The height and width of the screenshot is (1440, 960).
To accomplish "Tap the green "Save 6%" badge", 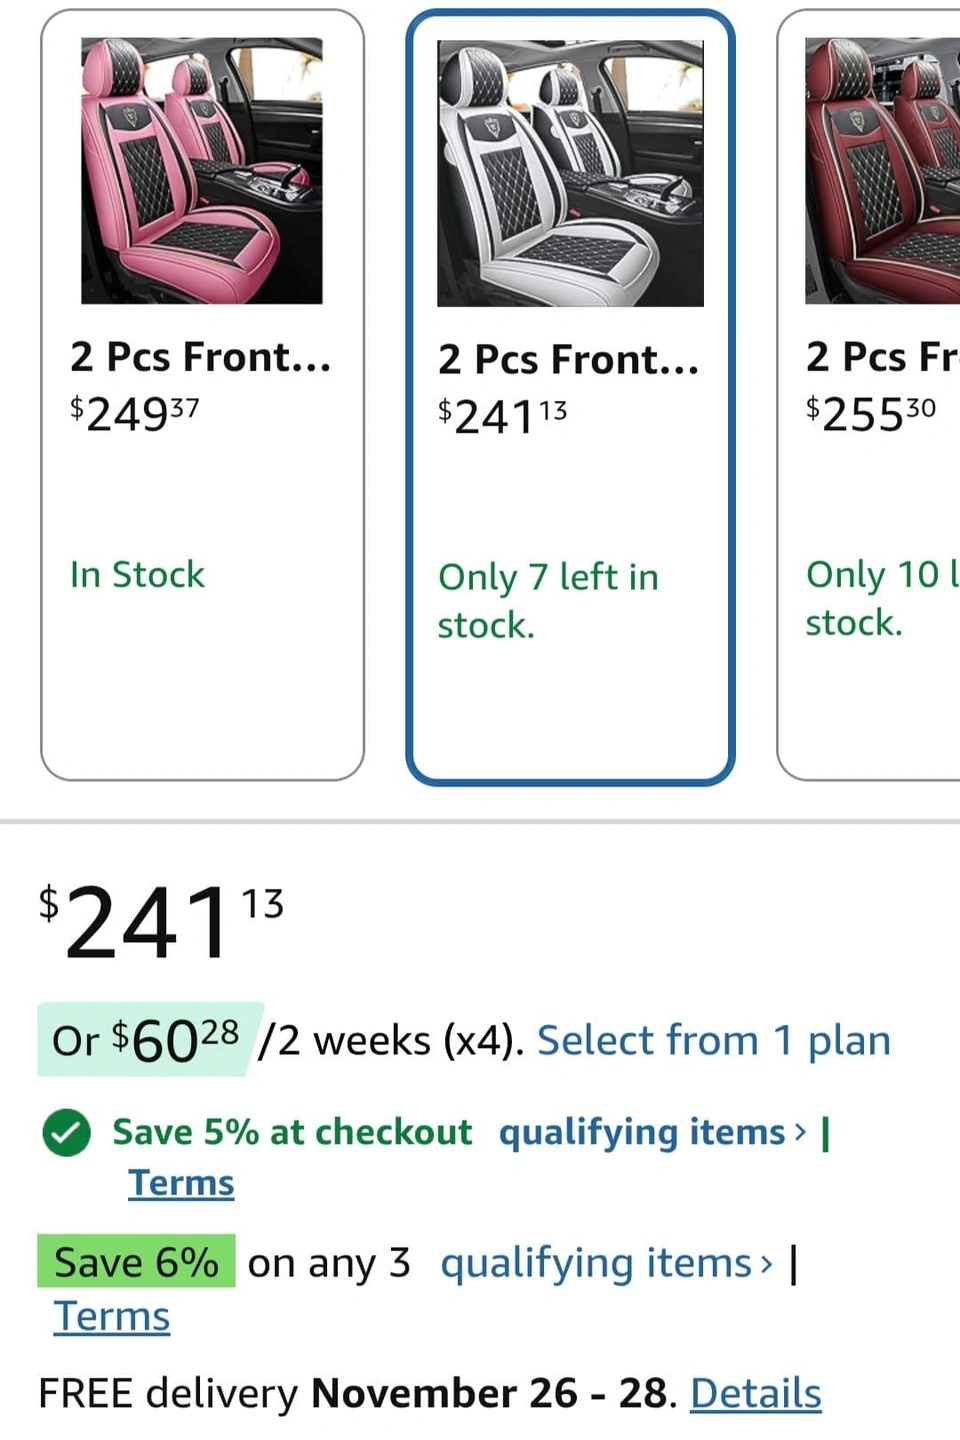I will tap(136, 1262).
